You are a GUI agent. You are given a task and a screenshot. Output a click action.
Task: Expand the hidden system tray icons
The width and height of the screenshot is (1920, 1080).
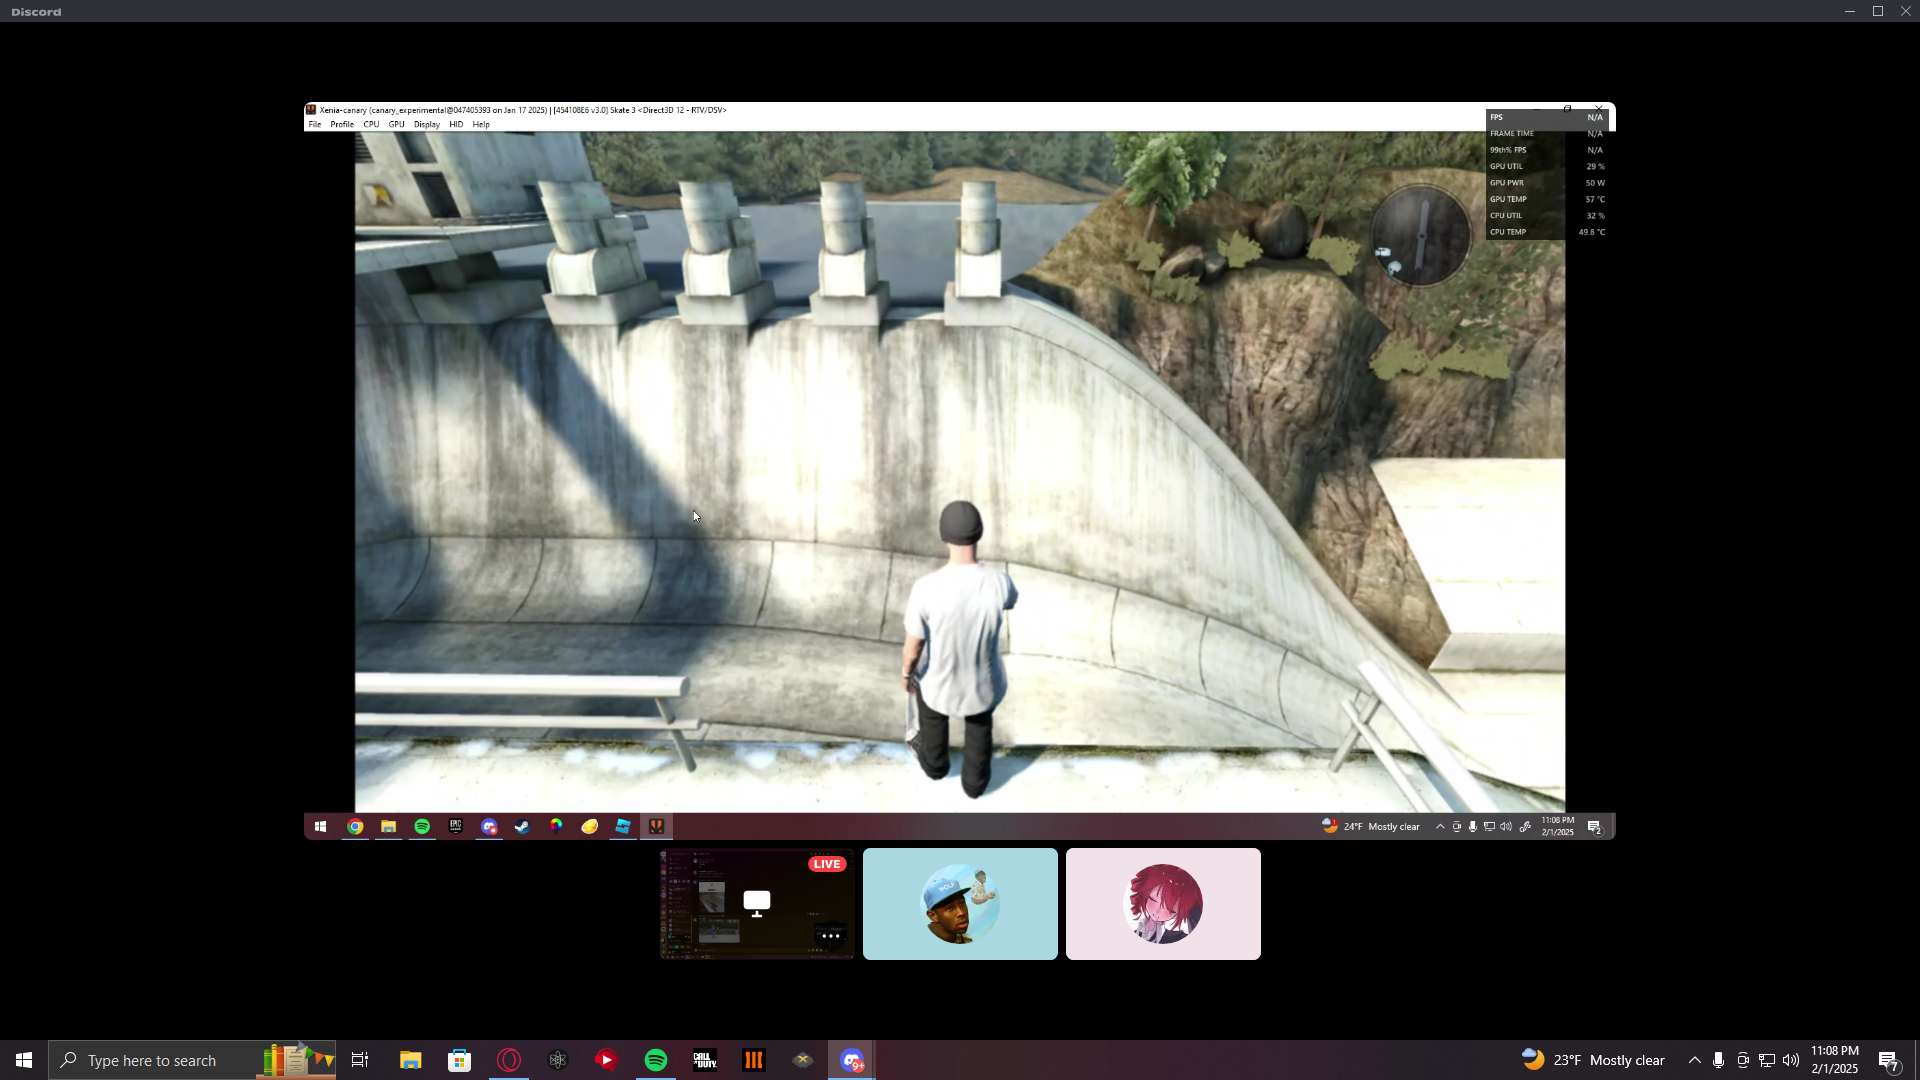[1694, 1060]
